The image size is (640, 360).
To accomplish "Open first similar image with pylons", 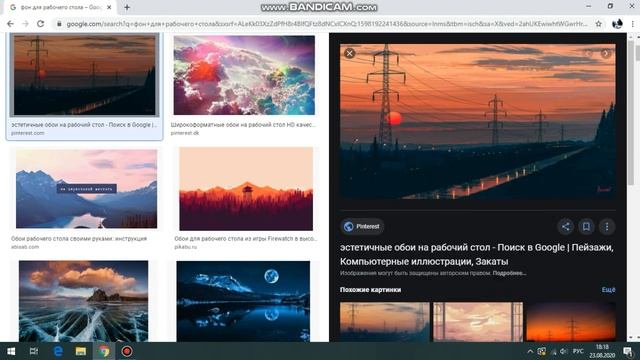I will [x=384, y=322].
